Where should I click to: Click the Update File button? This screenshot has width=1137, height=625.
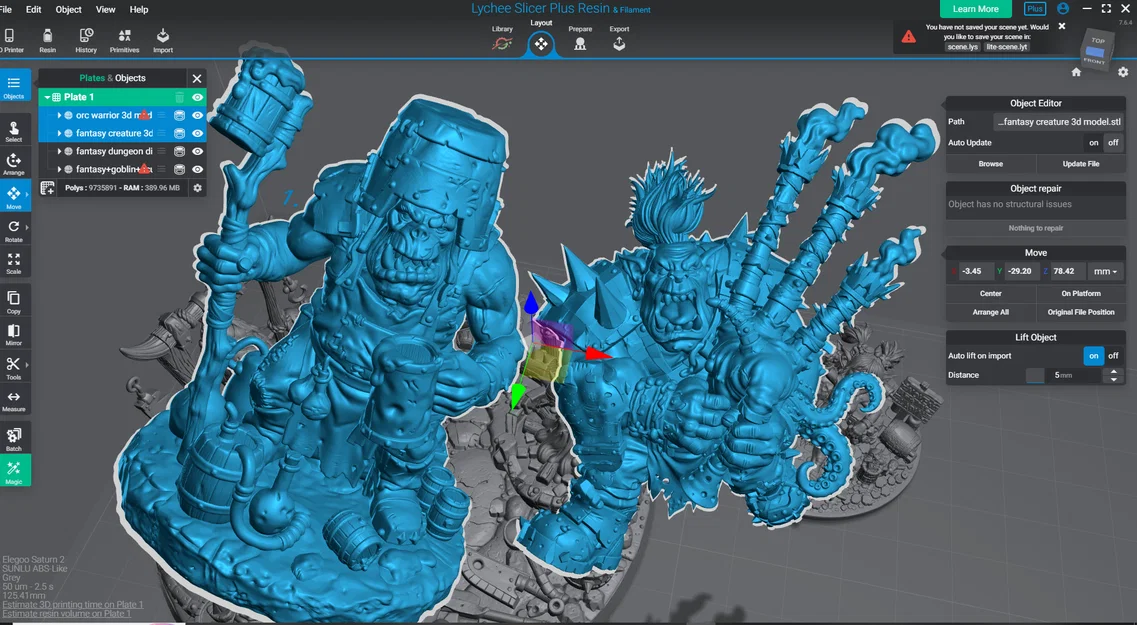tap(1080, 164)
